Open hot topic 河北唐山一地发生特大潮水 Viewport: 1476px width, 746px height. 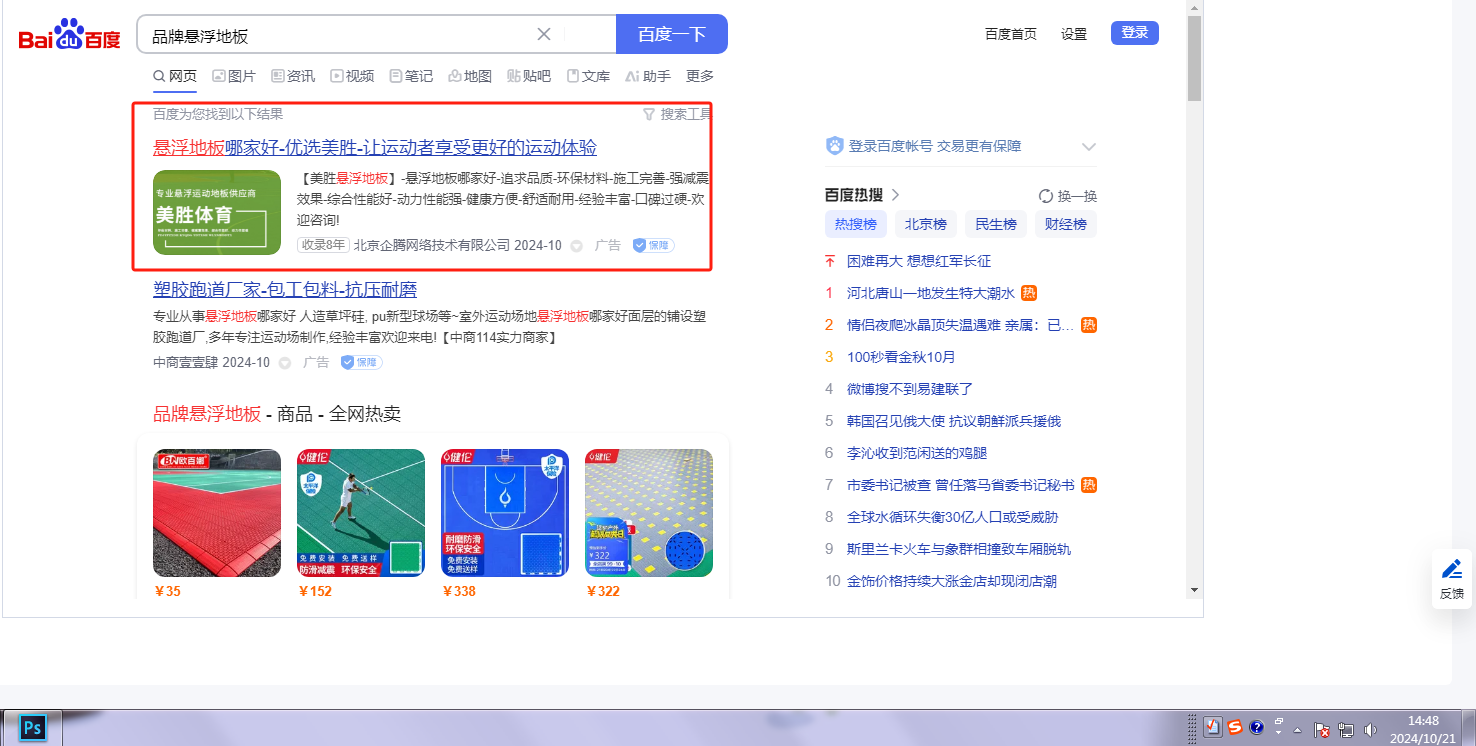[x=931, y=293]
